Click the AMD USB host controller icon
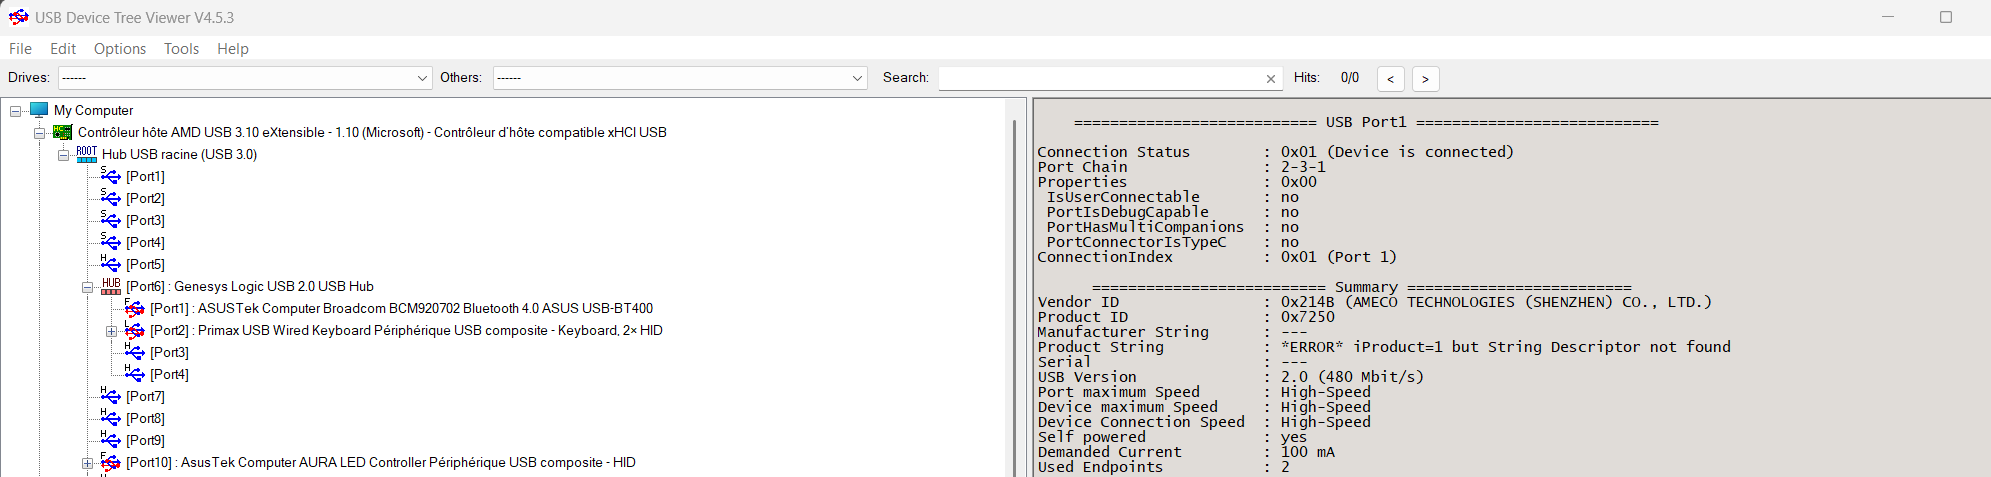The width and height of the screenshot is (1991, 477). pos(63,132)
